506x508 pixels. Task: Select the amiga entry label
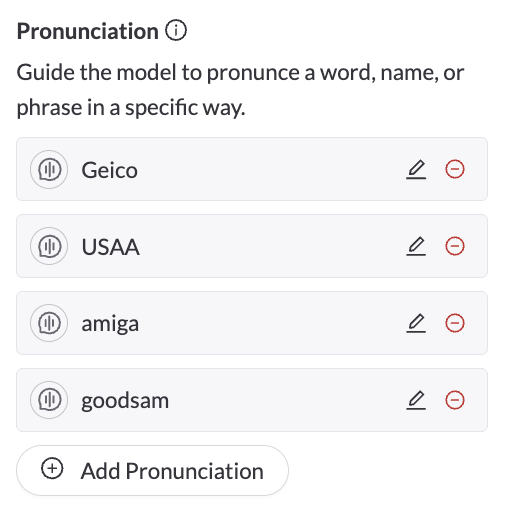[110, 324]
